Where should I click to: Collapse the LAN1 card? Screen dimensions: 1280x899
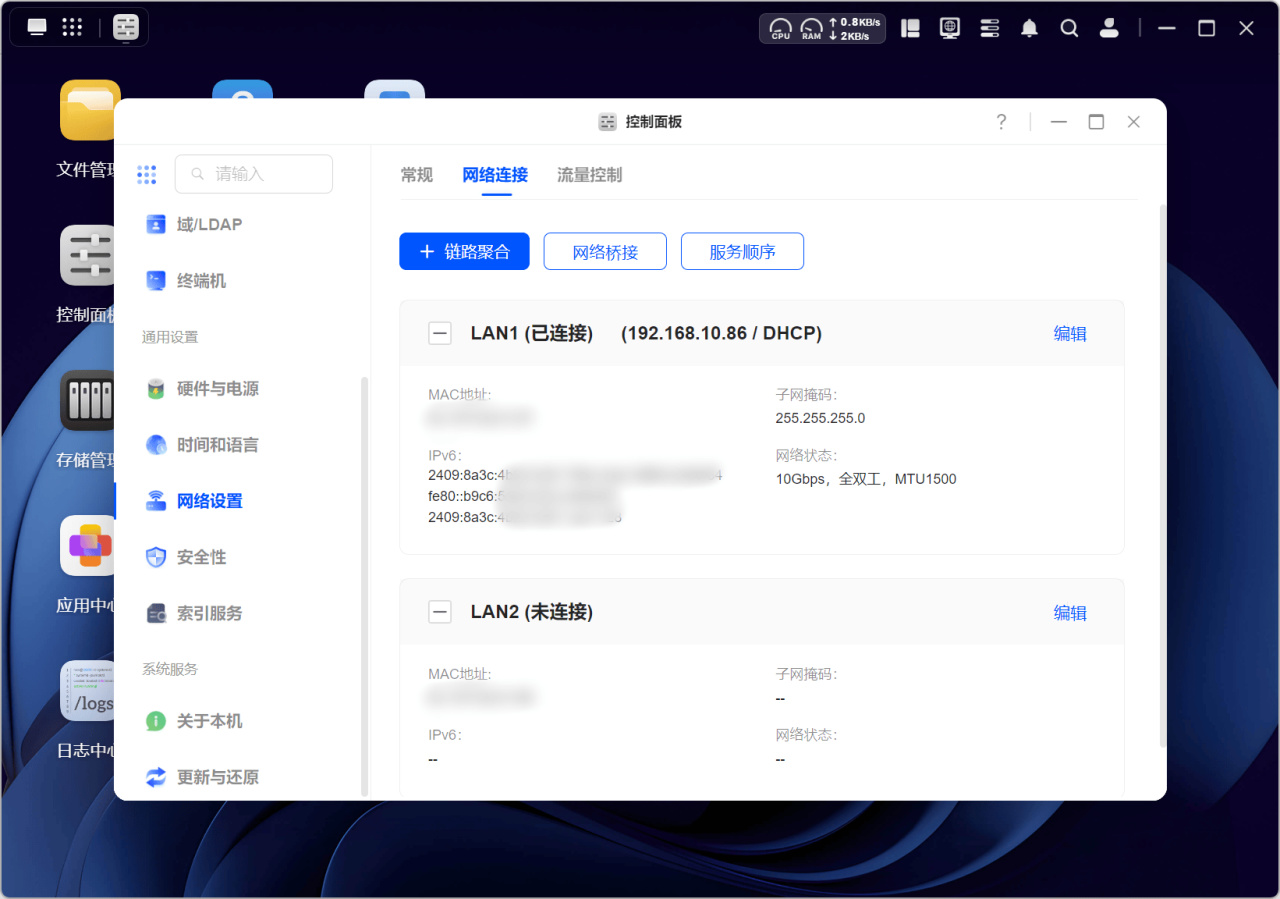pyautogui.click(x=440, y=334)
